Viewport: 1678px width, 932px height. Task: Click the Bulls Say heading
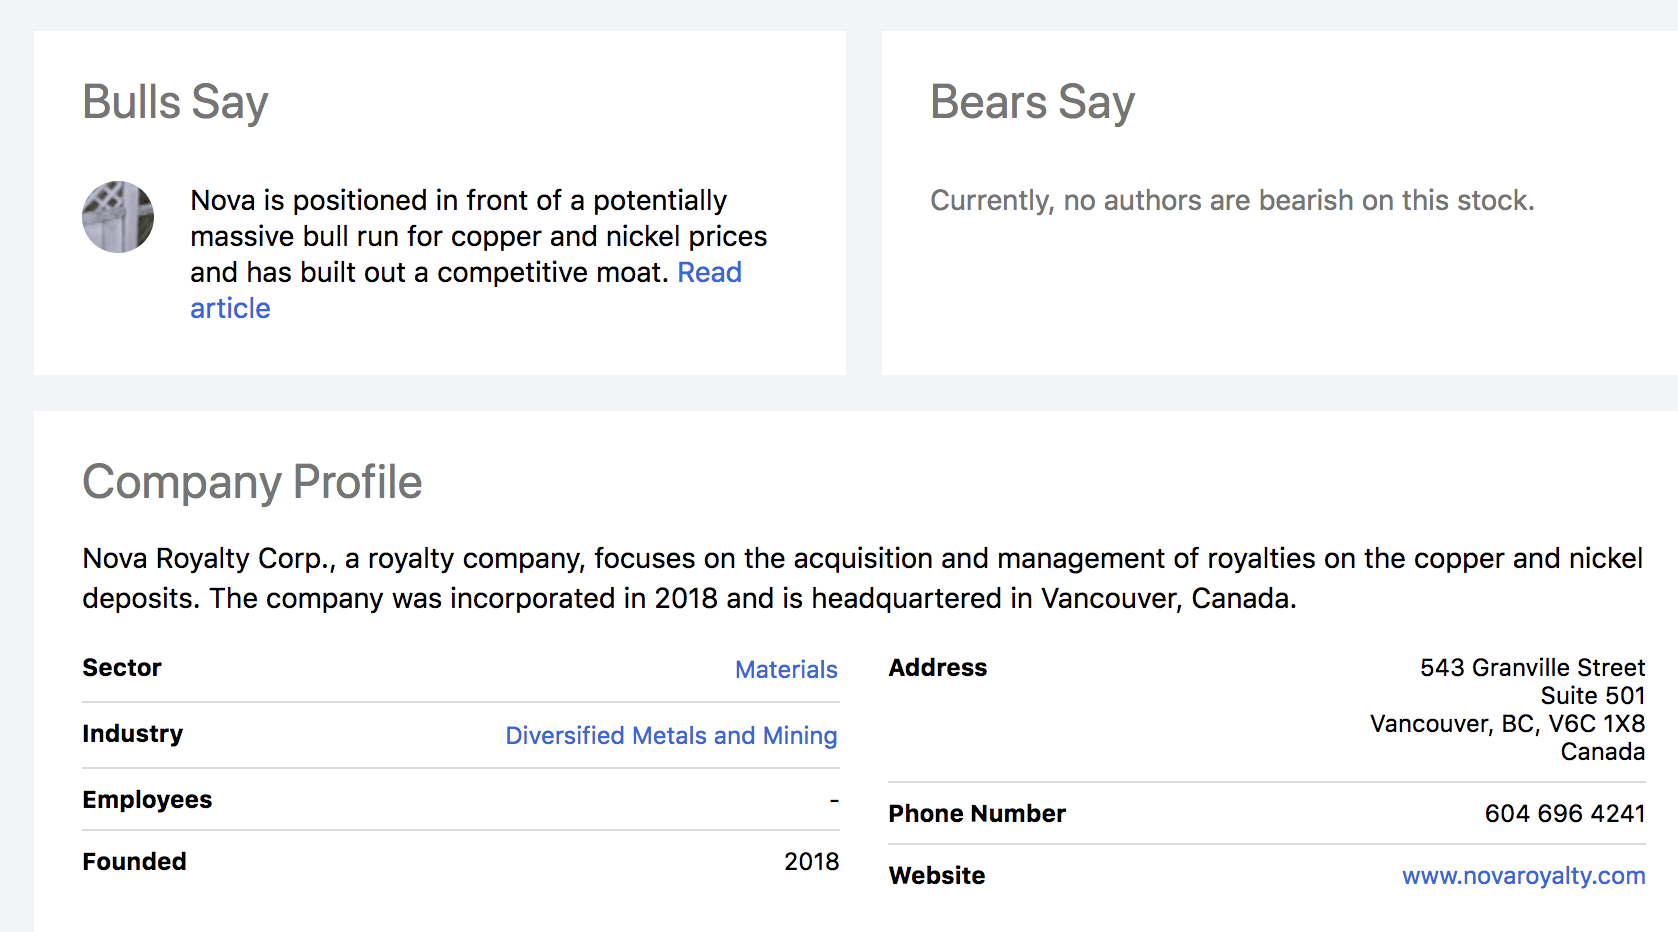(175, 102)
